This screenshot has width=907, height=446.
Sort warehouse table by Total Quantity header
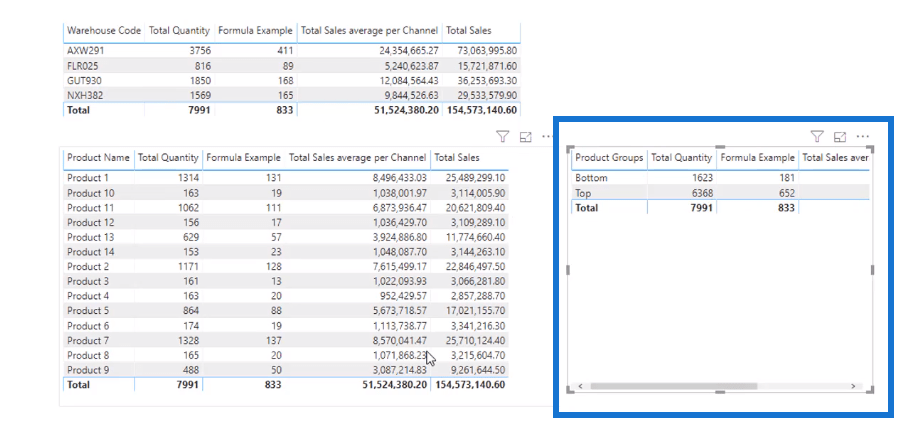179,31
